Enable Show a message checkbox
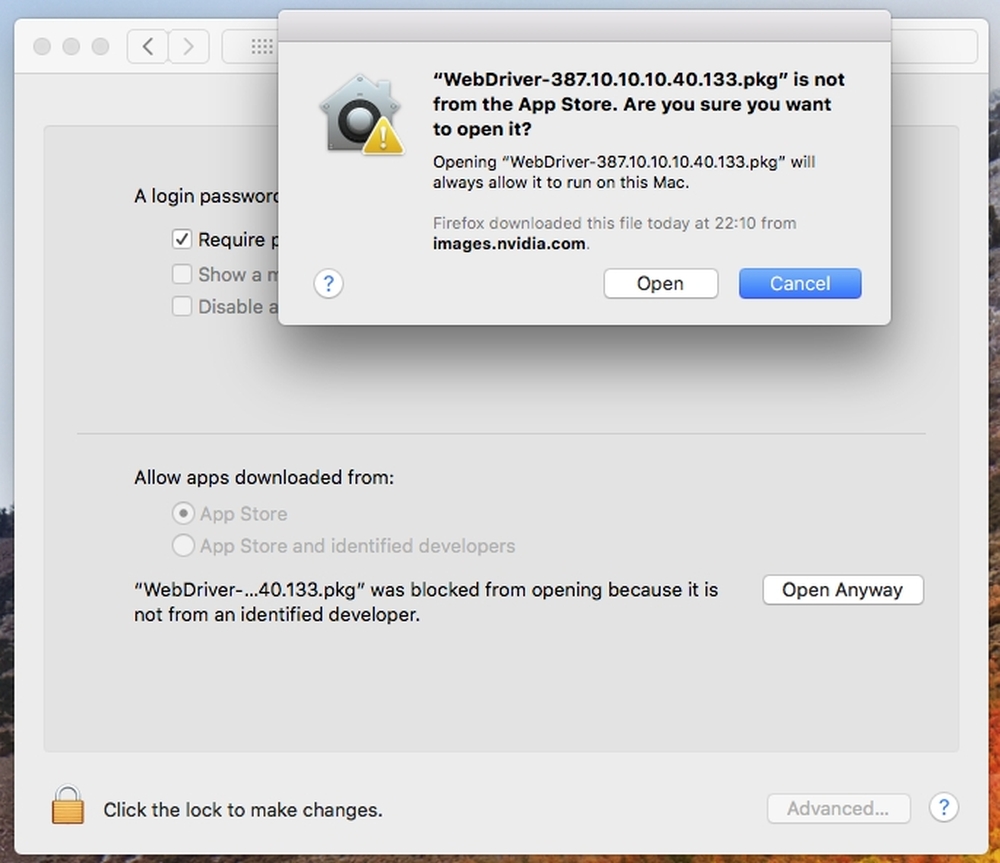The image size is (1000, 863). tap(182, 274)
